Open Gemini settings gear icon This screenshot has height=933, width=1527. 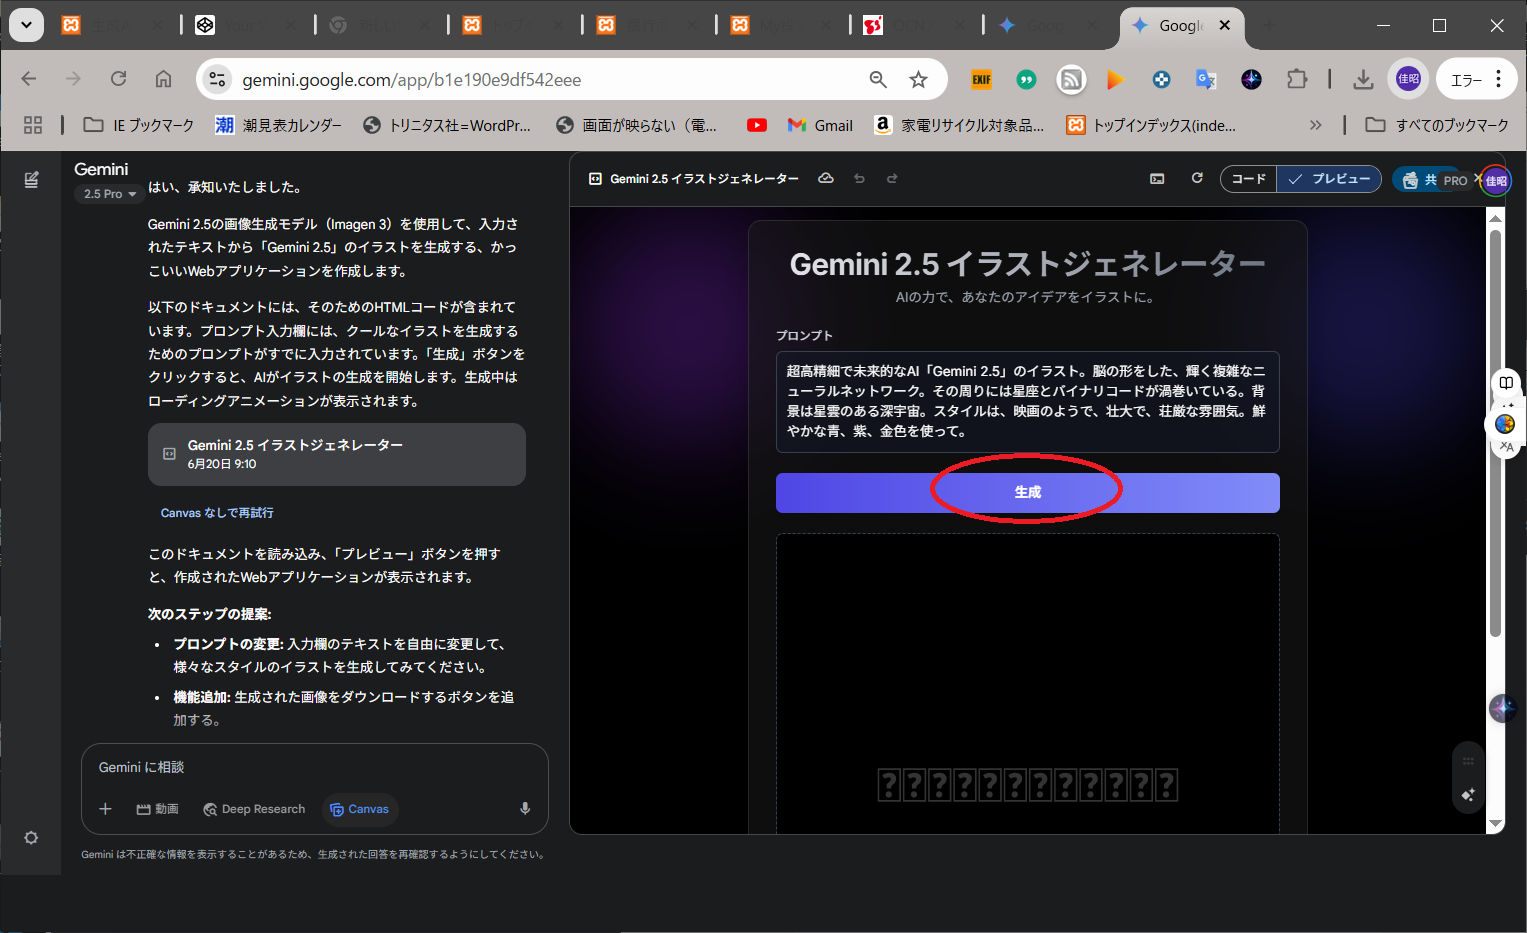tap(31, 838)
